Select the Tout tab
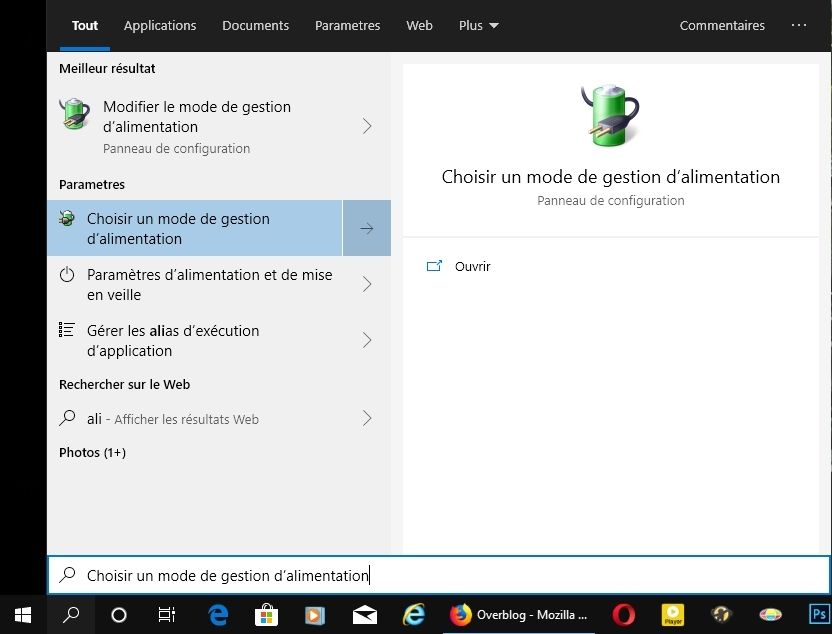The height and width of the screenshot is (634, 832). (85, 25)
